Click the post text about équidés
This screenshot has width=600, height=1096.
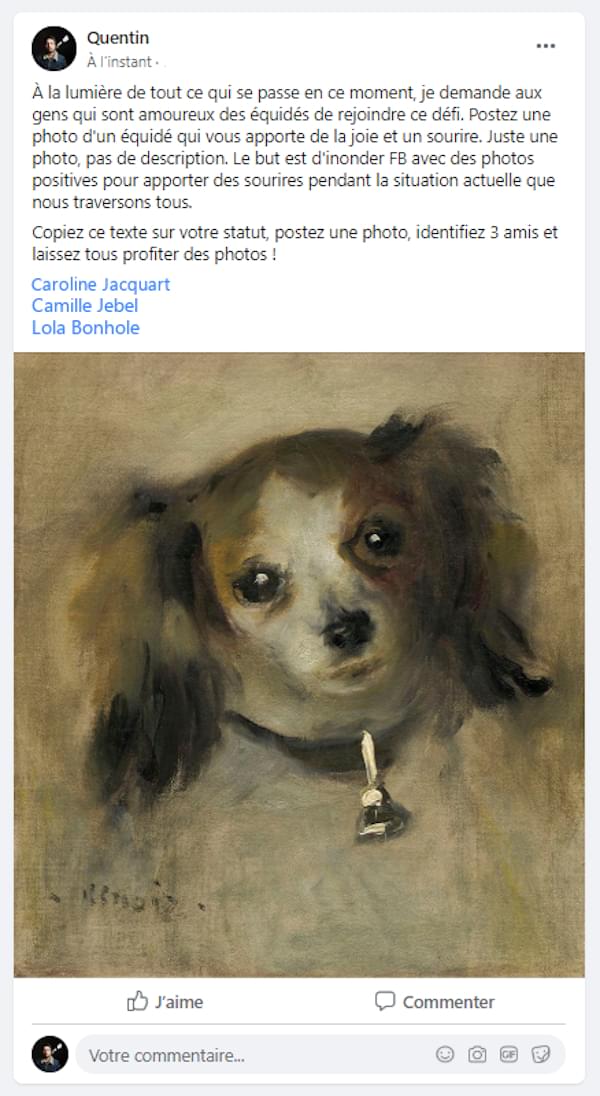tap(294, 147)
